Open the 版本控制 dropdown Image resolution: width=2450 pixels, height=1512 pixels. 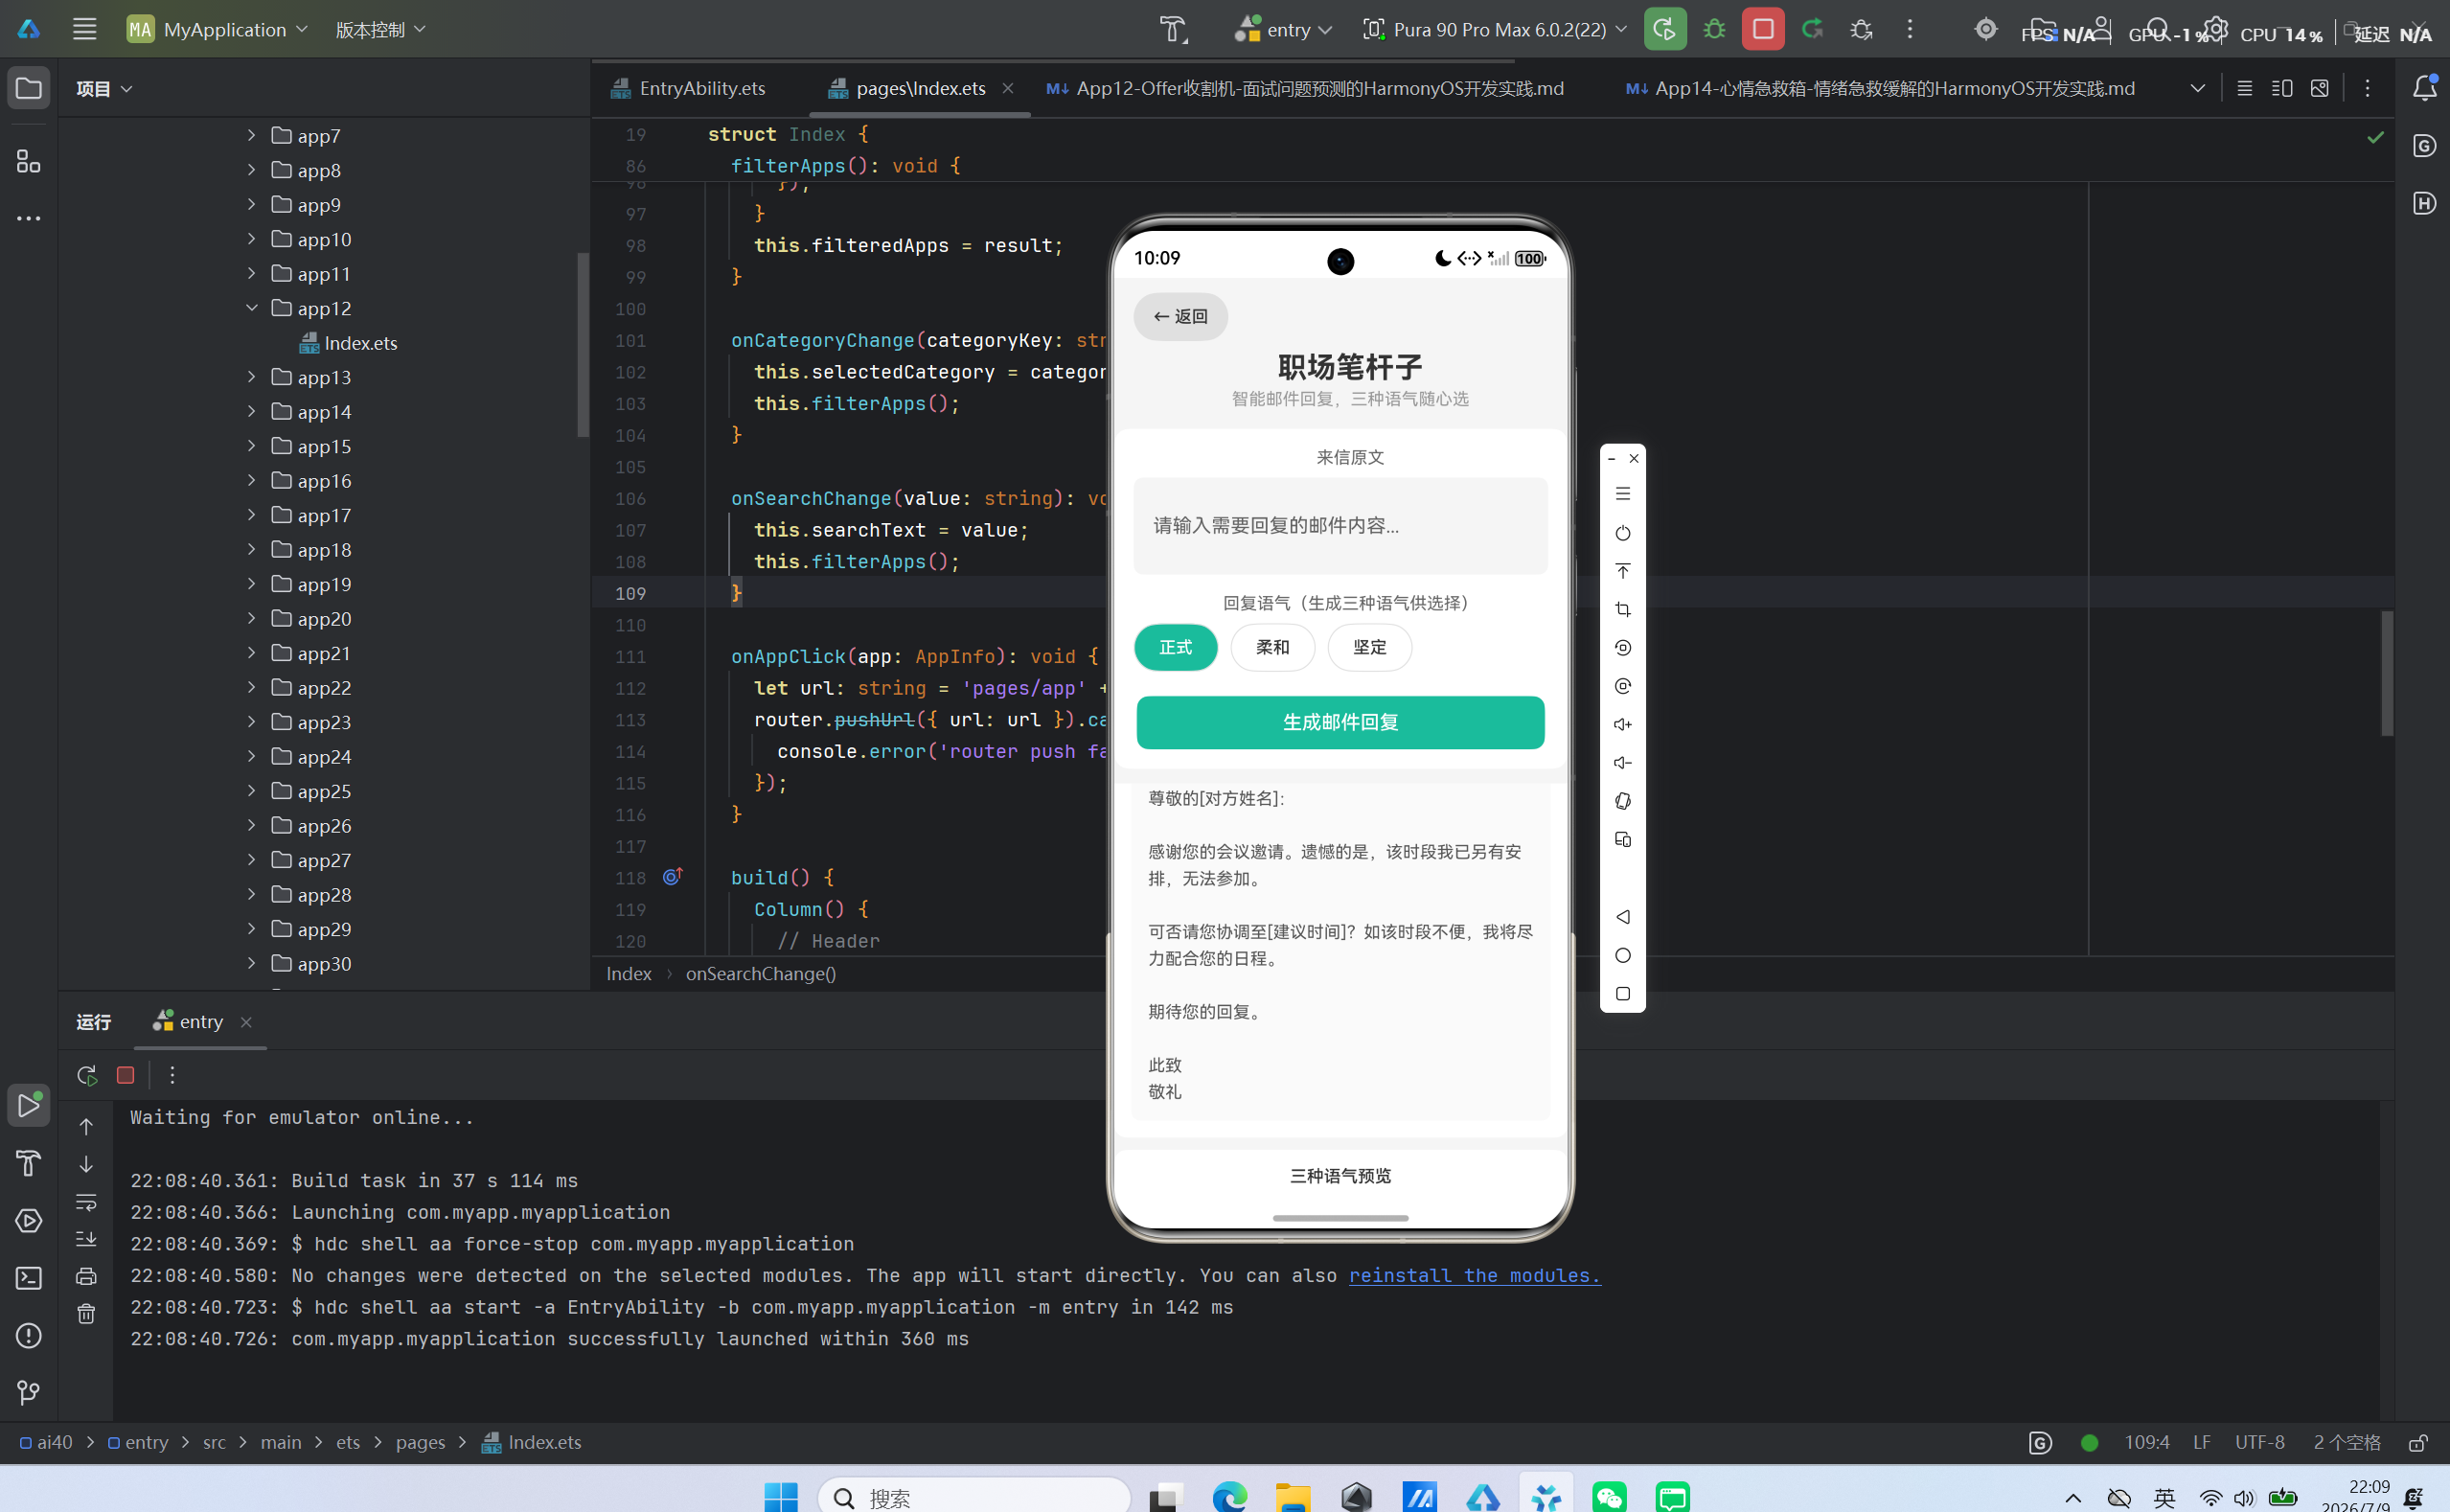tap(381, 29)
